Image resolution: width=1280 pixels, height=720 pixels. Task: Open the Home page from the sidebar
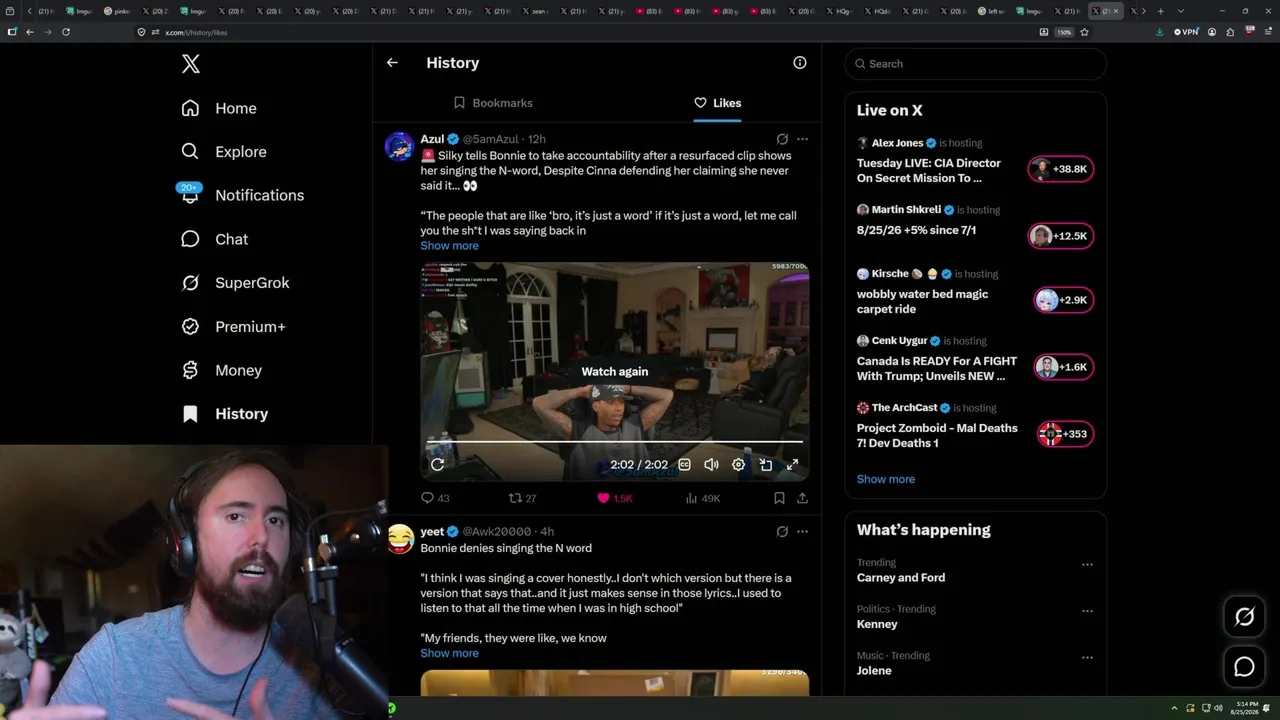click(x=219, y=108)
